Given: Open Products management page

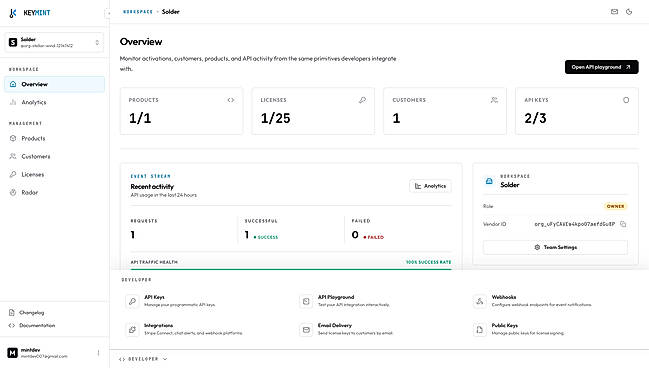Looking at the screenshot, I should click(x=54, y=138).
